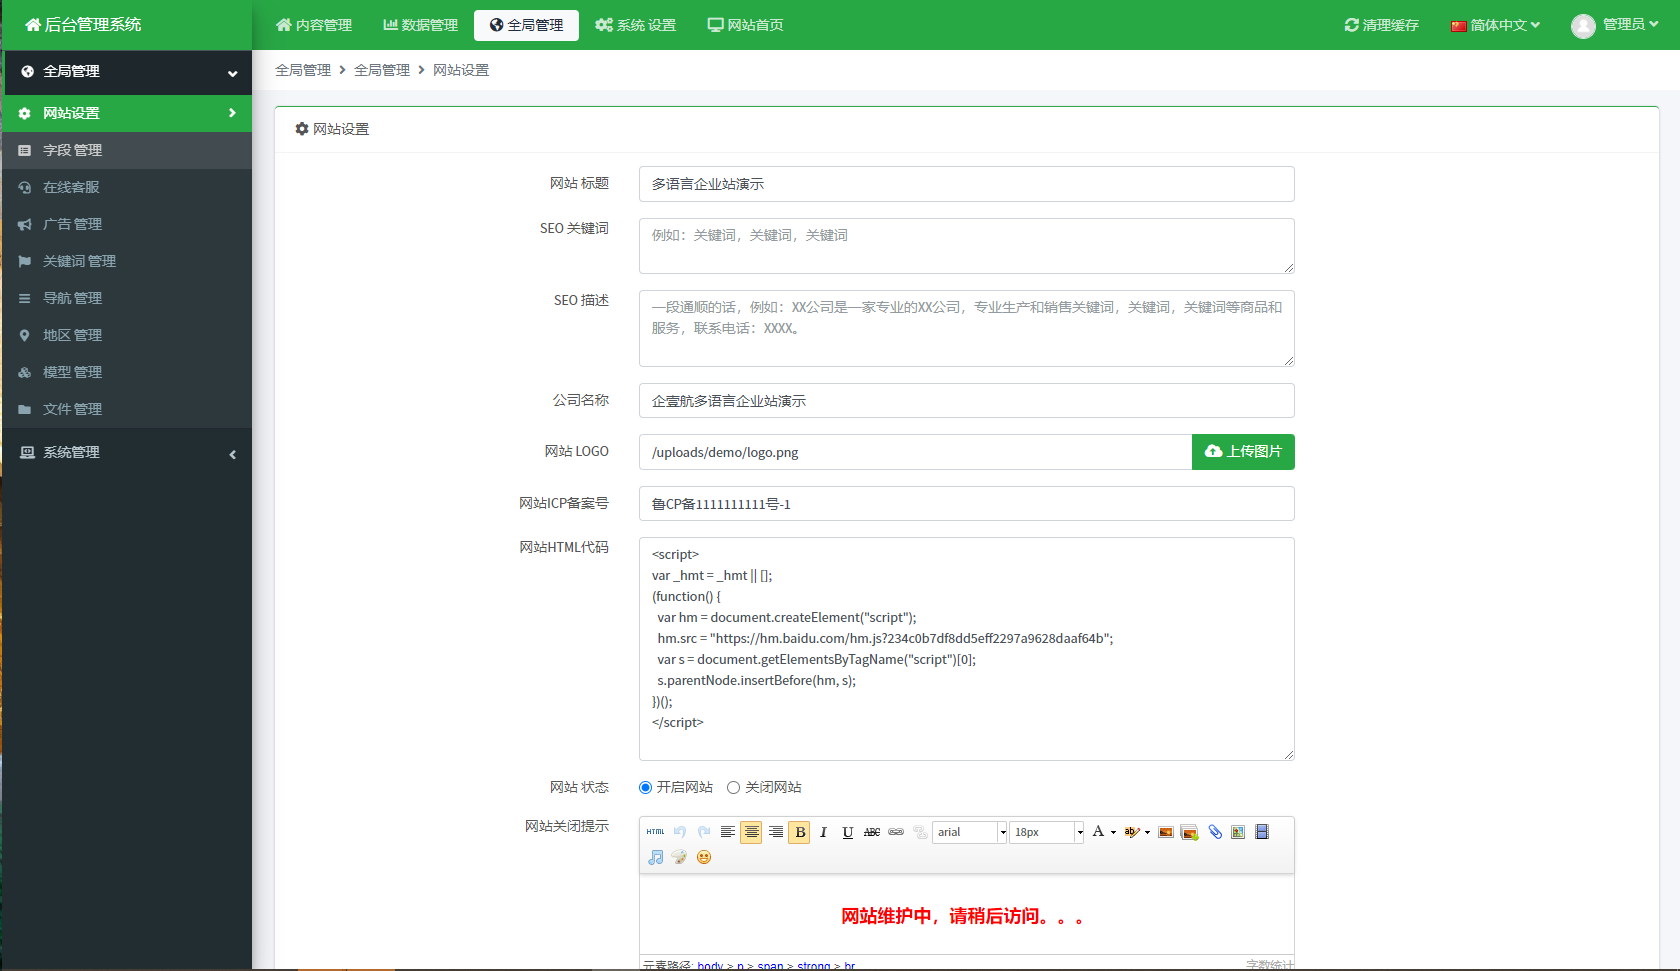The height and width of the screenshot is (971, 1680).
Task: Remove hyperlink with unlink icon
Action: [x=920, y=832]
